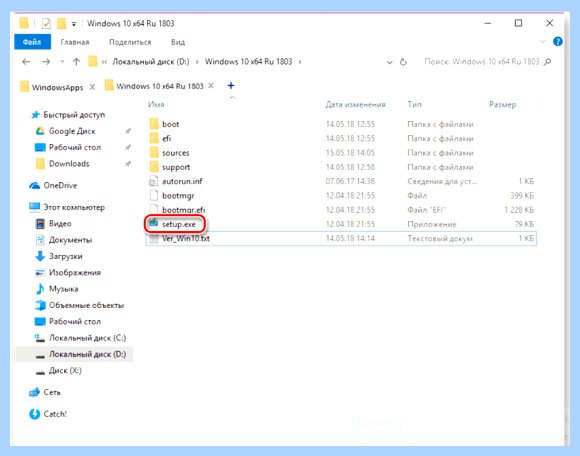Screen dimensions: 580x456
Task: Sort by the Размер column header
Action: pos(502,105)
